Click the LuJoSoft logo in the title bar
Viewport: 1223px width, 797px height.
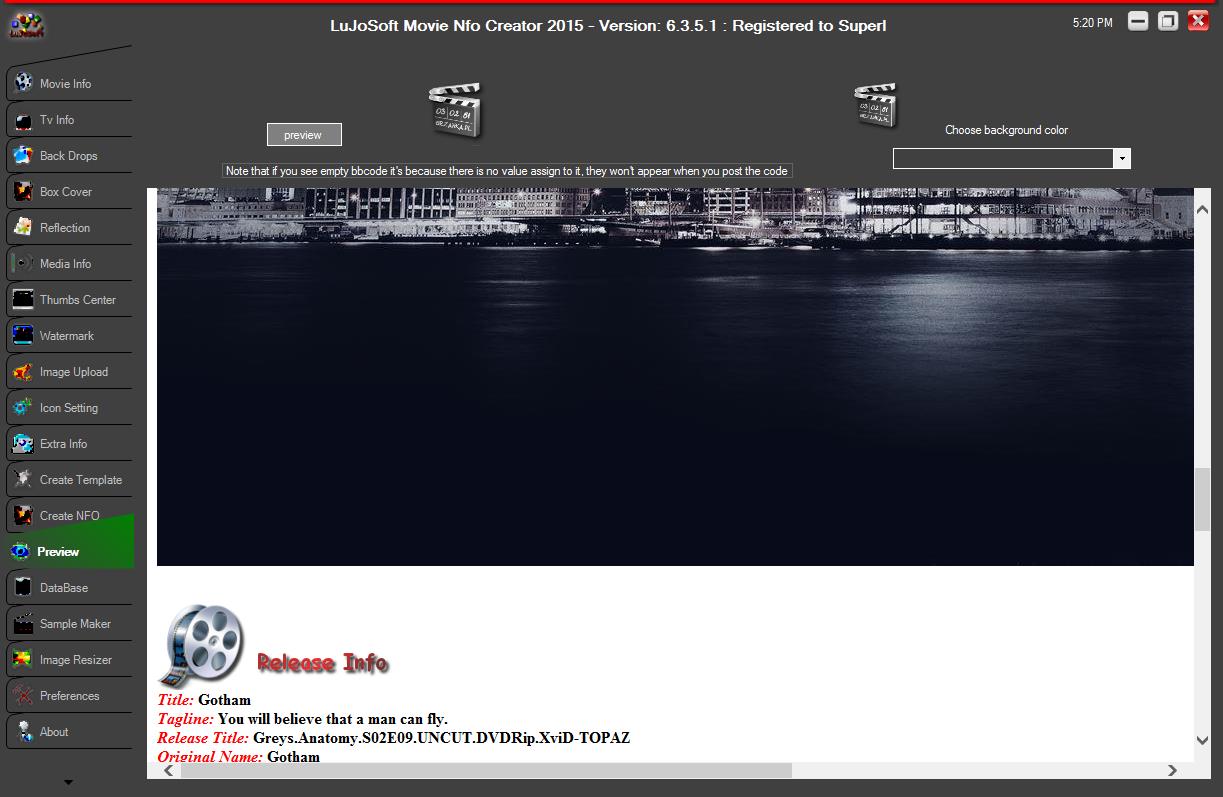(x=26, y=25)
